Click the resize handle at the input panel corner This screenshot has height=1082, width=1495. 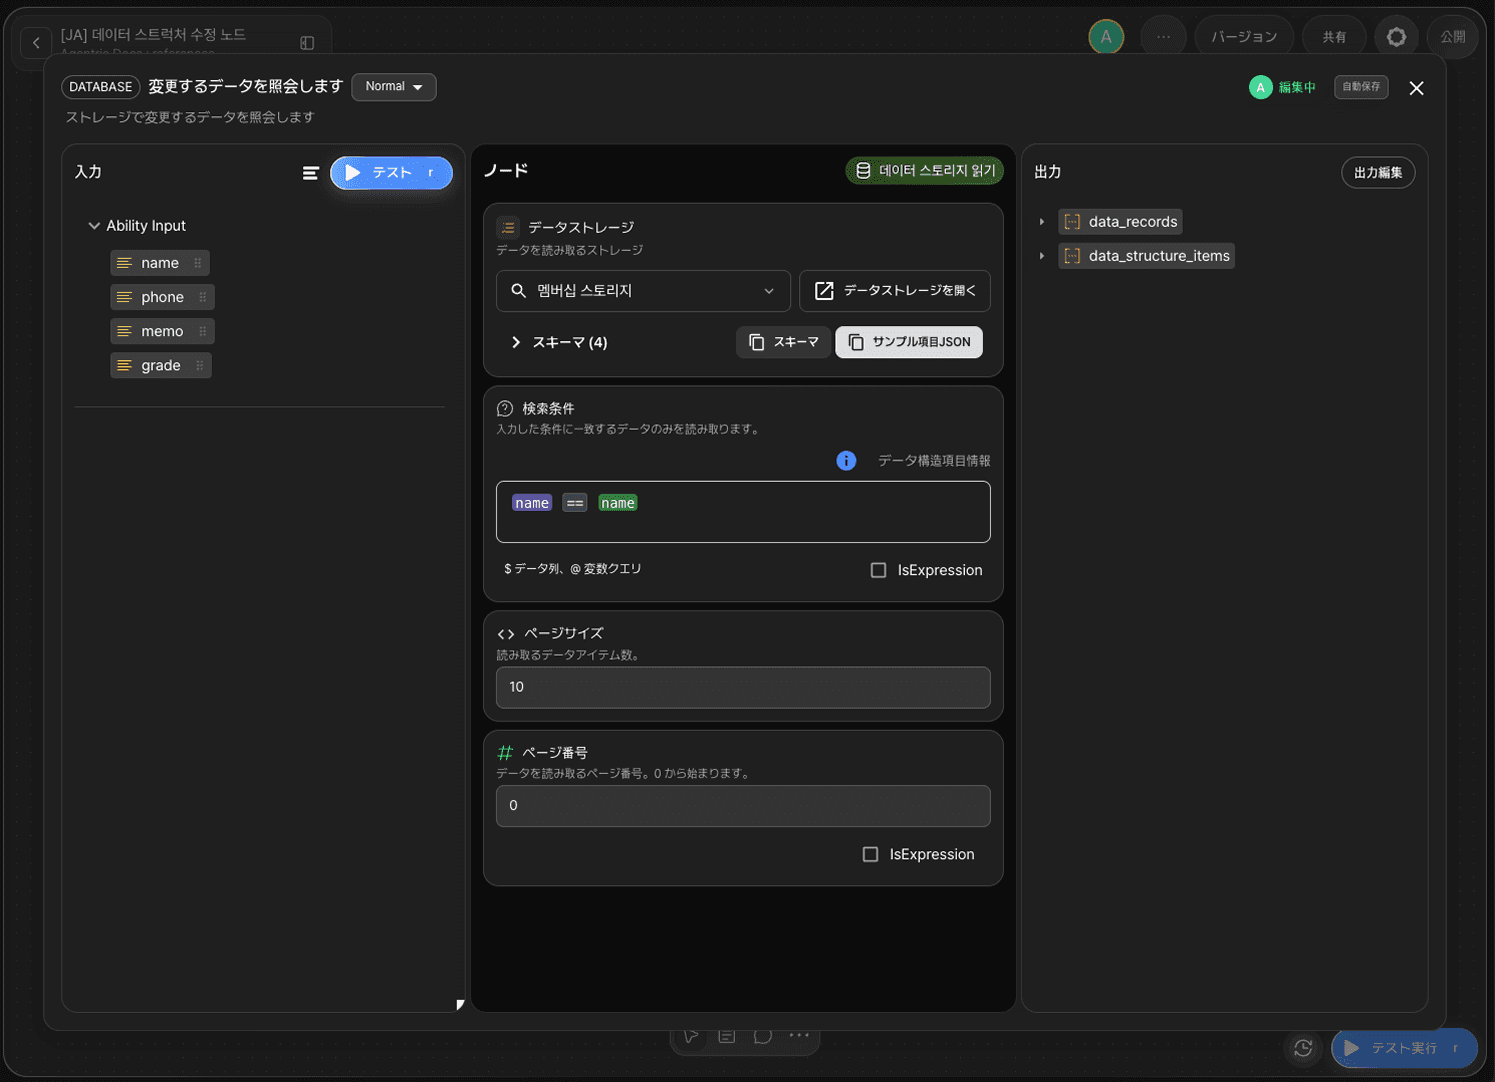tap(459, 1005)
